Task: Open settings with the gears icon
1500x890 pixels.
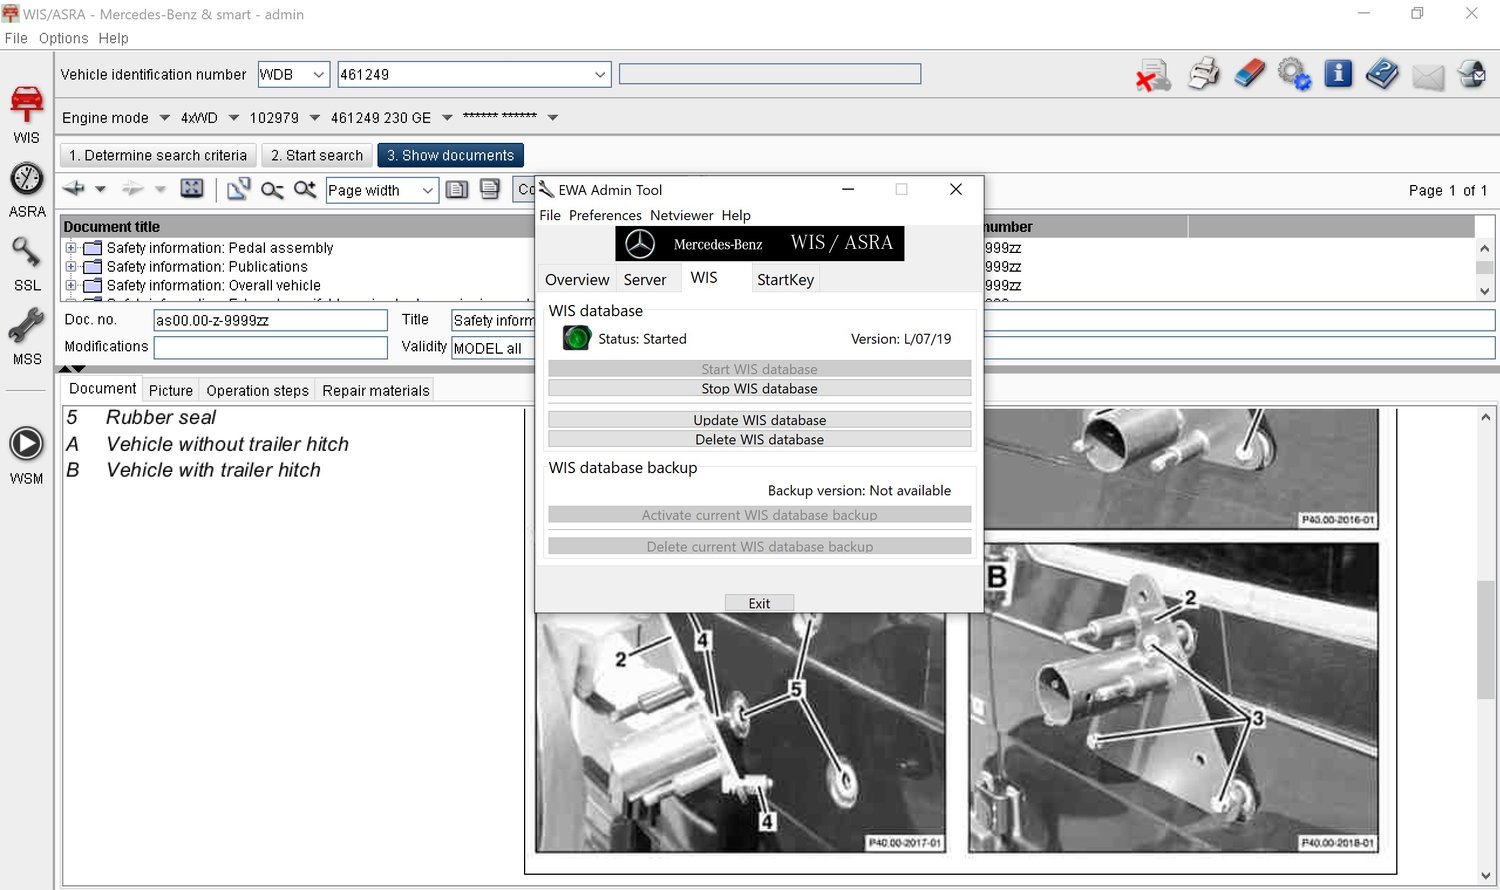Action: pos(1294,75)
